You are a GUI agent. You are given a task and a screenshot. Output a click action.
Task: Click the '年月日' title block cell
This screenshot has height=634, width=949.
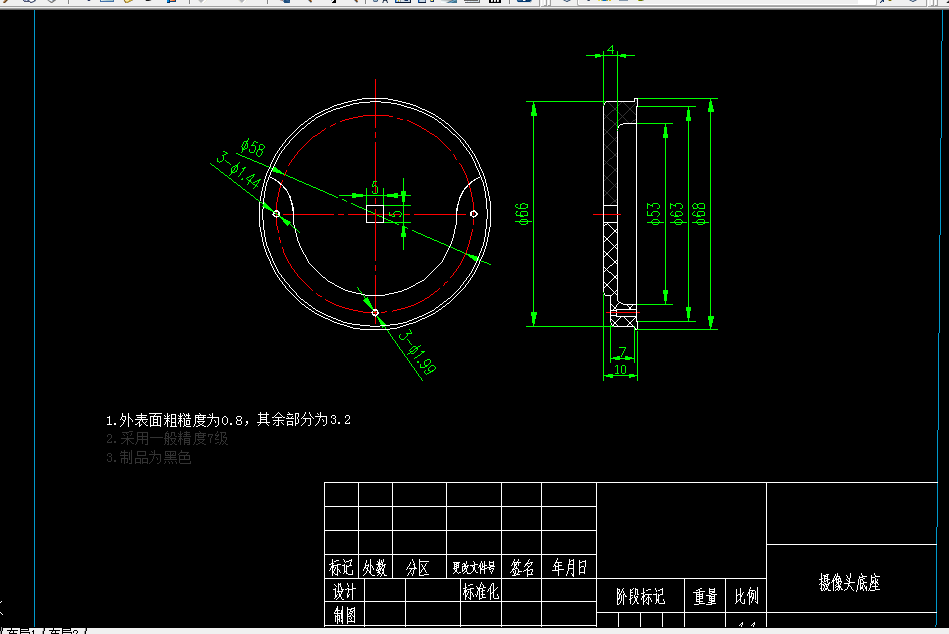click(569, 567)
